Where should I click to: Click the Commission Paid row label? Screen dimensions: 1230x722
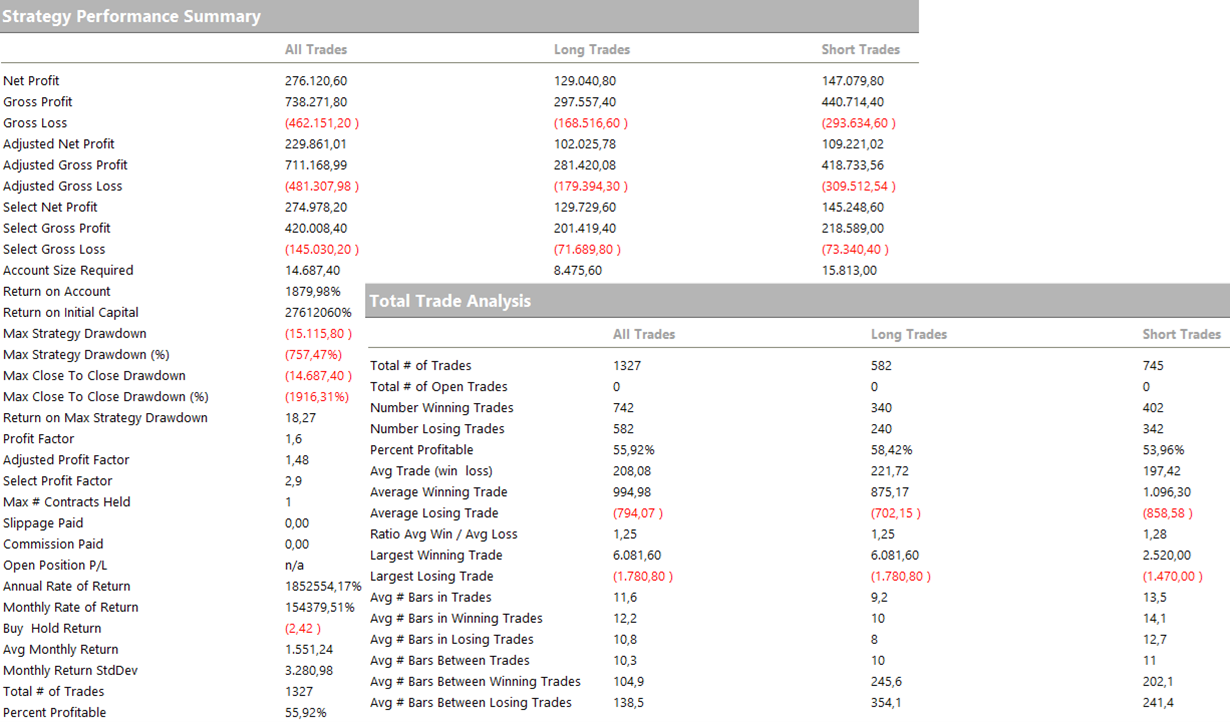click(55, 544)
